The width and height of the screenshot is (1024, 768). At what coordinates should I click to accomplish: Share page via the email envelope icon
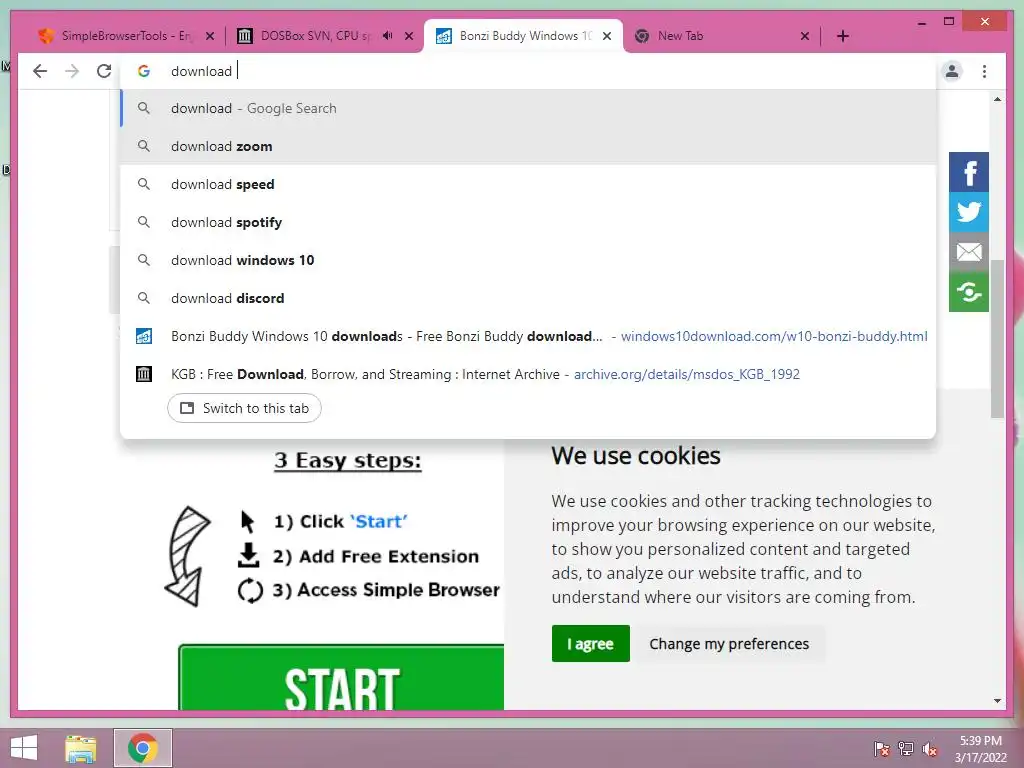click(968, 252)
